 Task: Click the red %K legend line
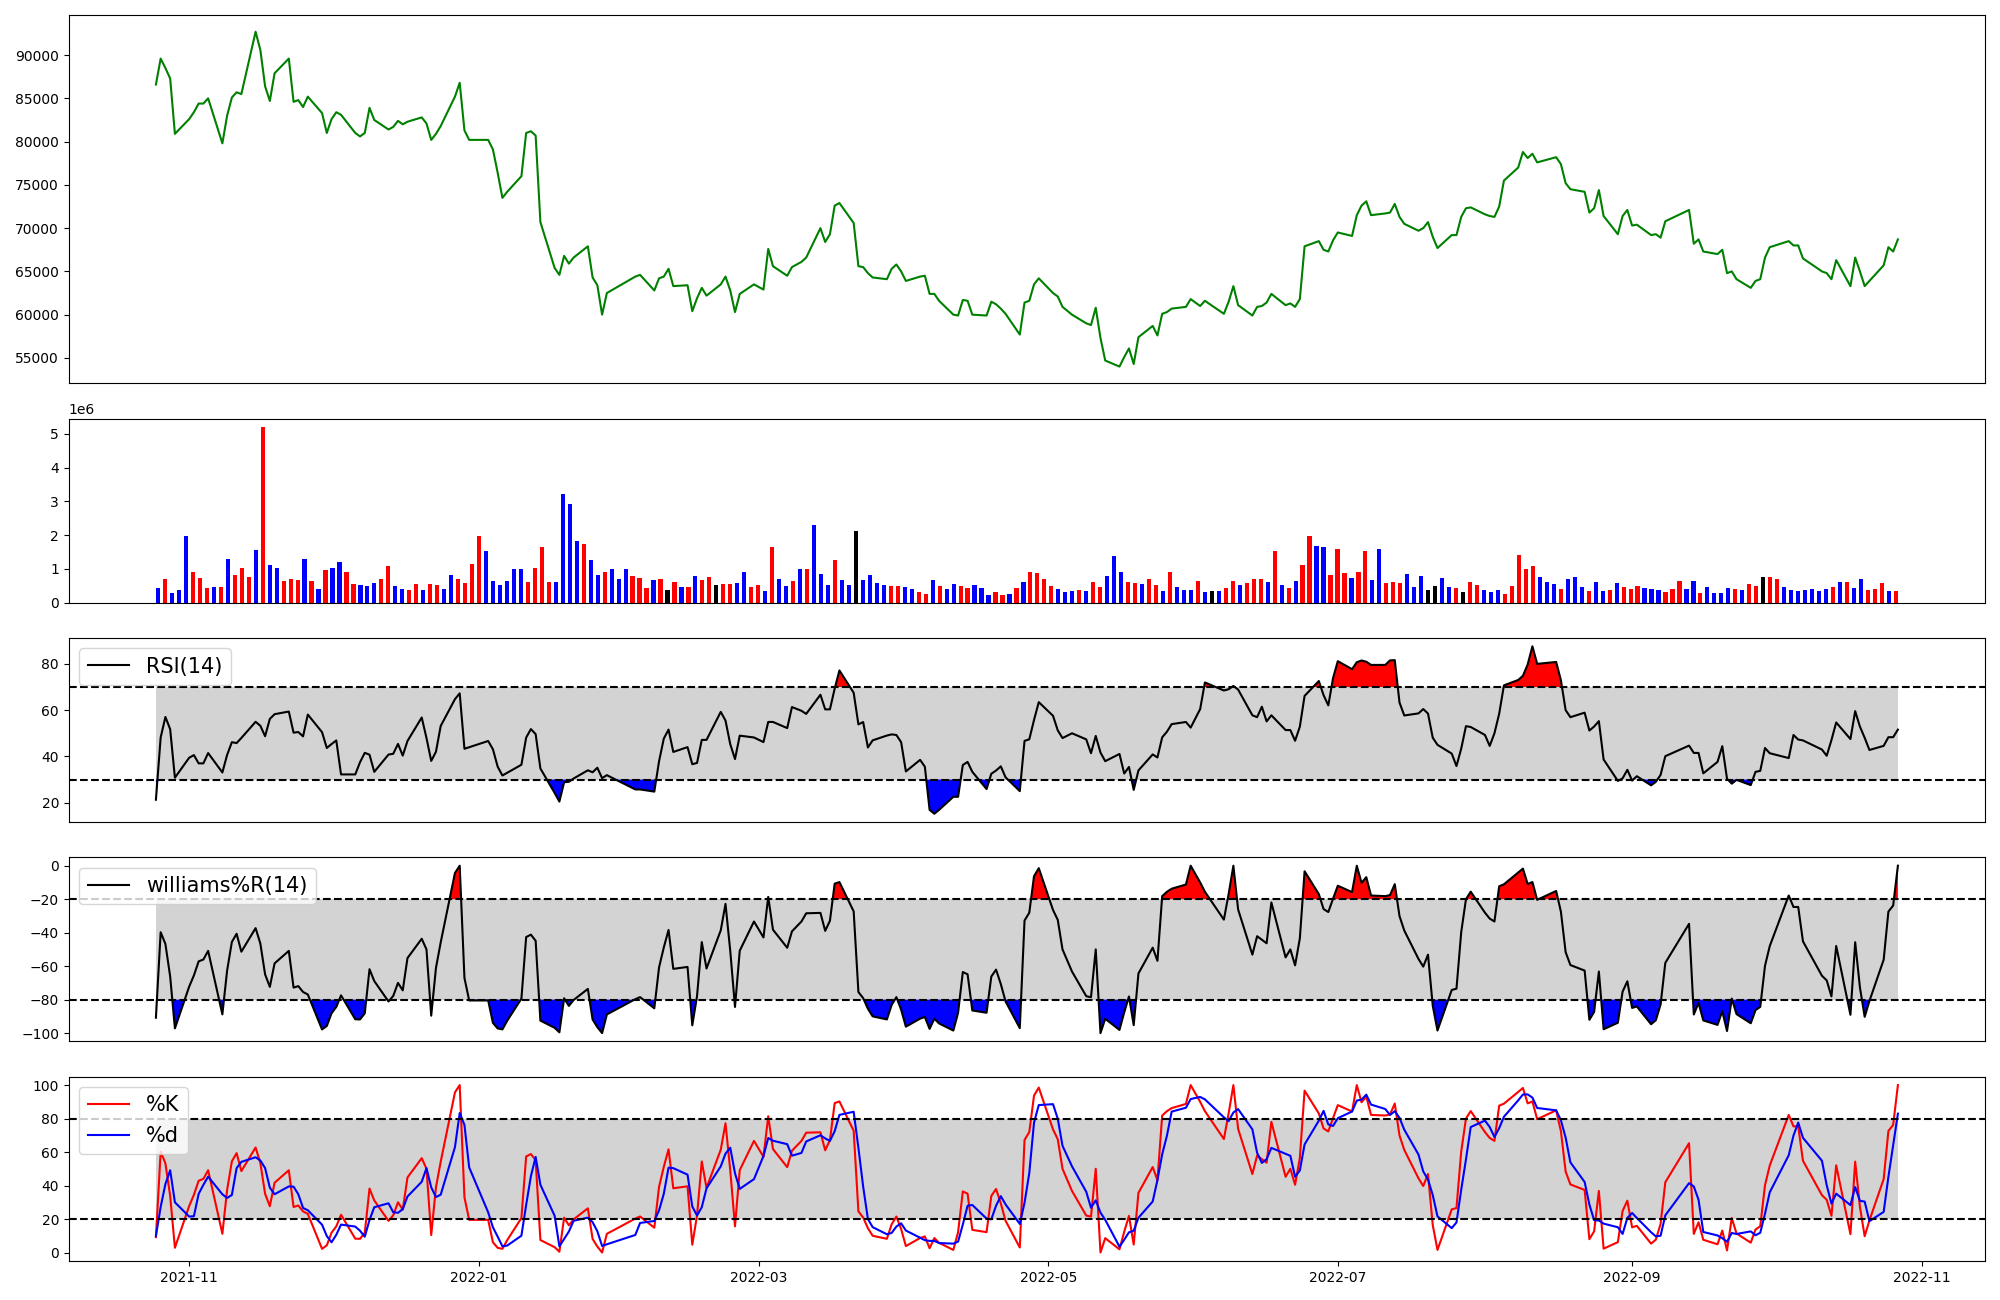coord(110,1104)
